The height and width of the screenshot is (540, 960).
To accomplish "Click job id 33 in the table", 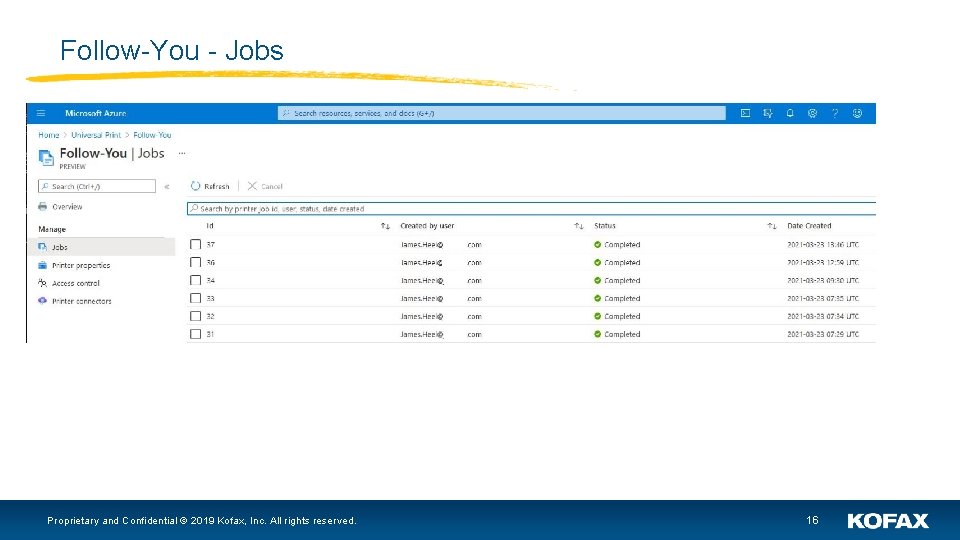I will click(x=211, y=298).
